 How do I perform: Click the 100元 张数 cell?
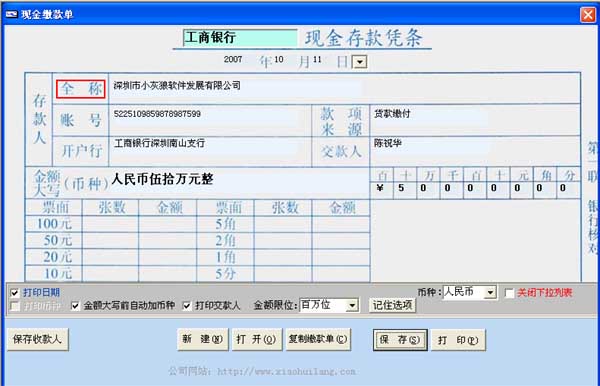point(111,224)
